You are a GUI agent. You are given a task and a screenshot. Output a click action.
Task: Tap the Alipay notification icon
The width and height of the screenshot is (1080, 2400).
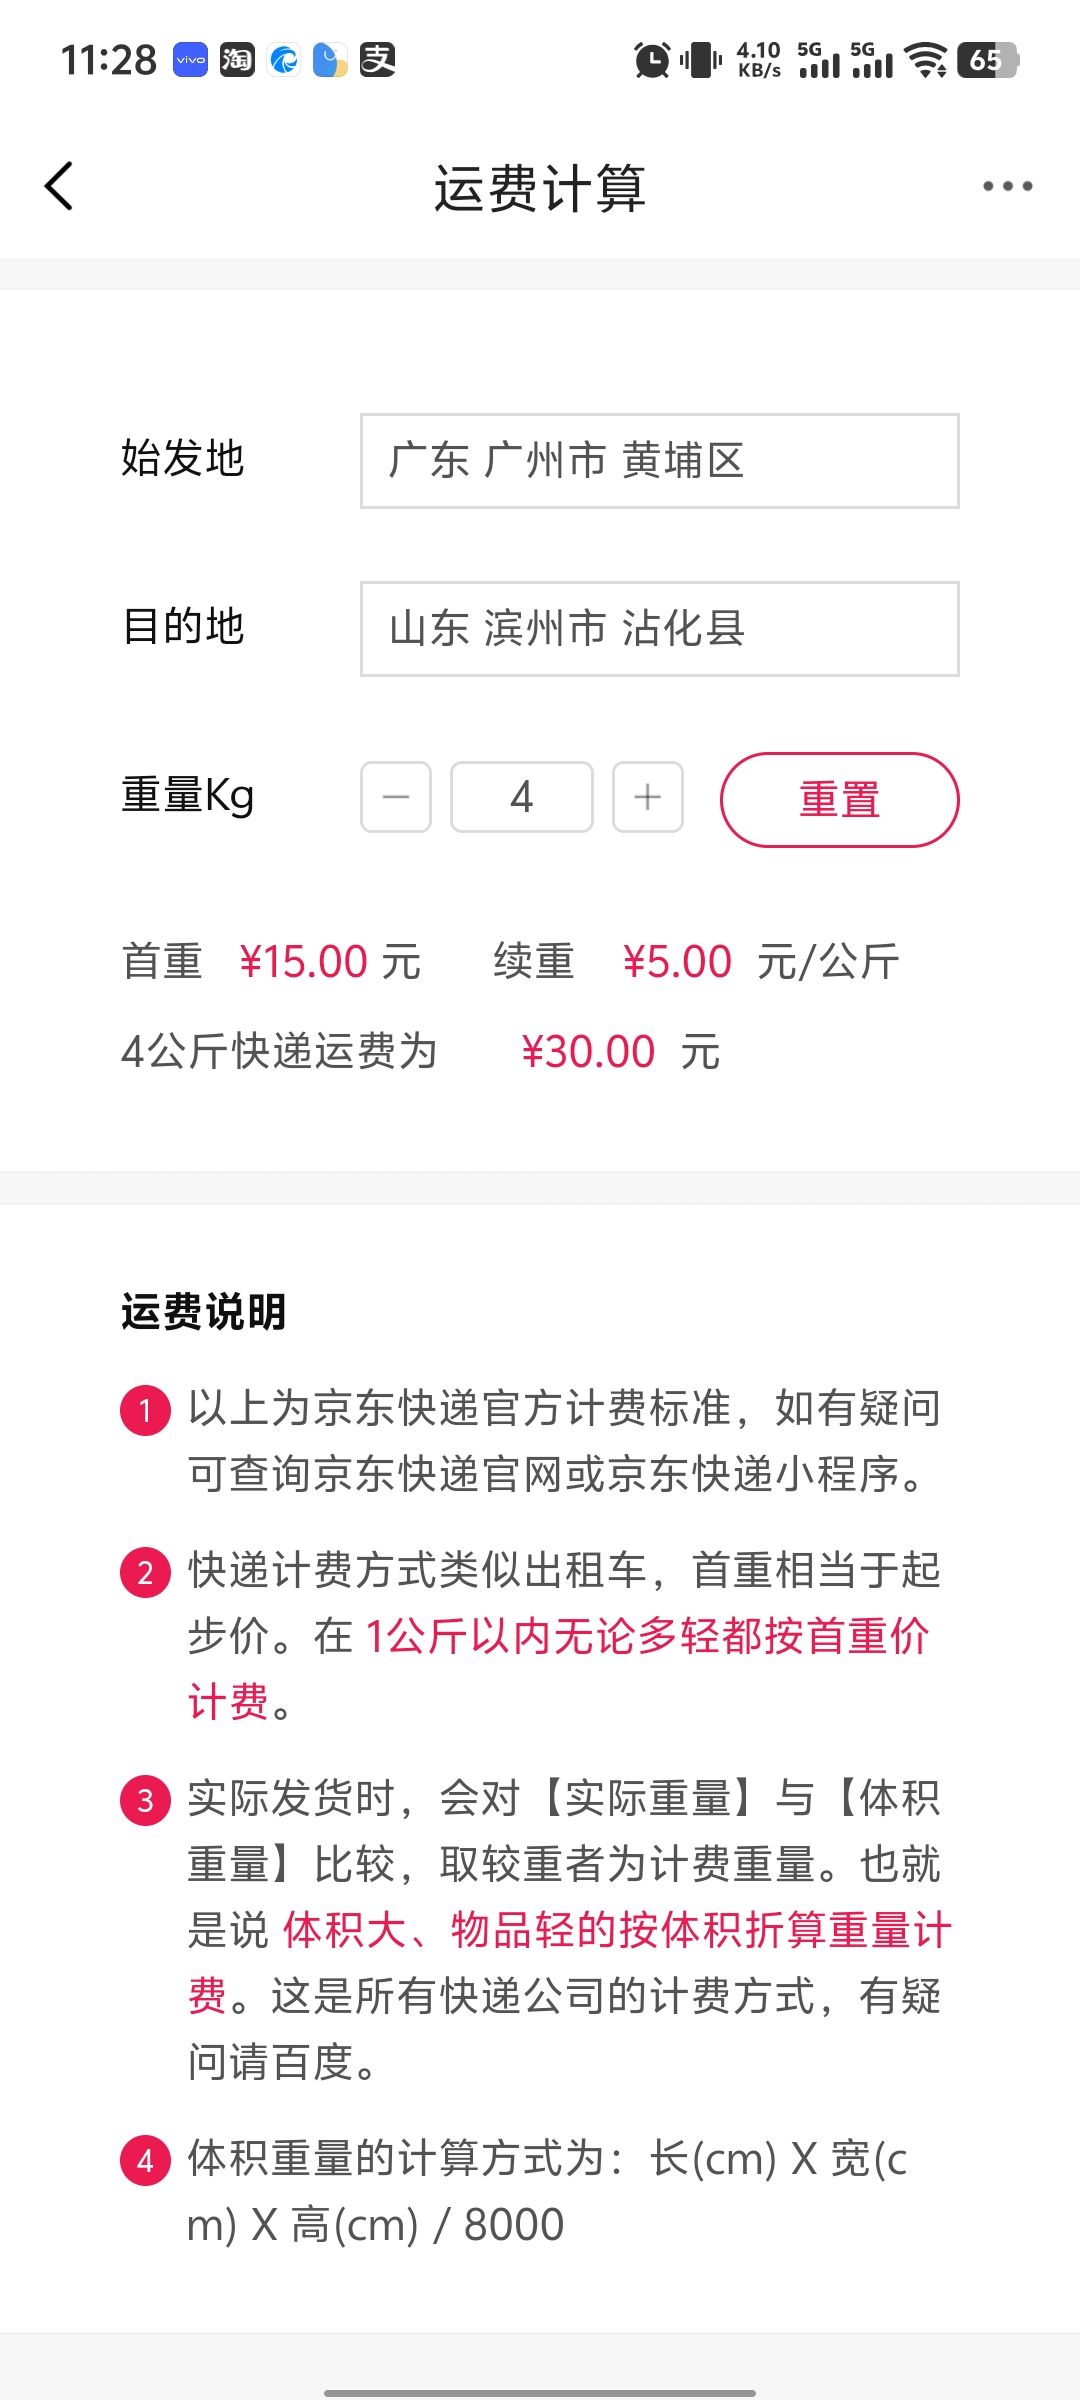[x=377, y=60]
